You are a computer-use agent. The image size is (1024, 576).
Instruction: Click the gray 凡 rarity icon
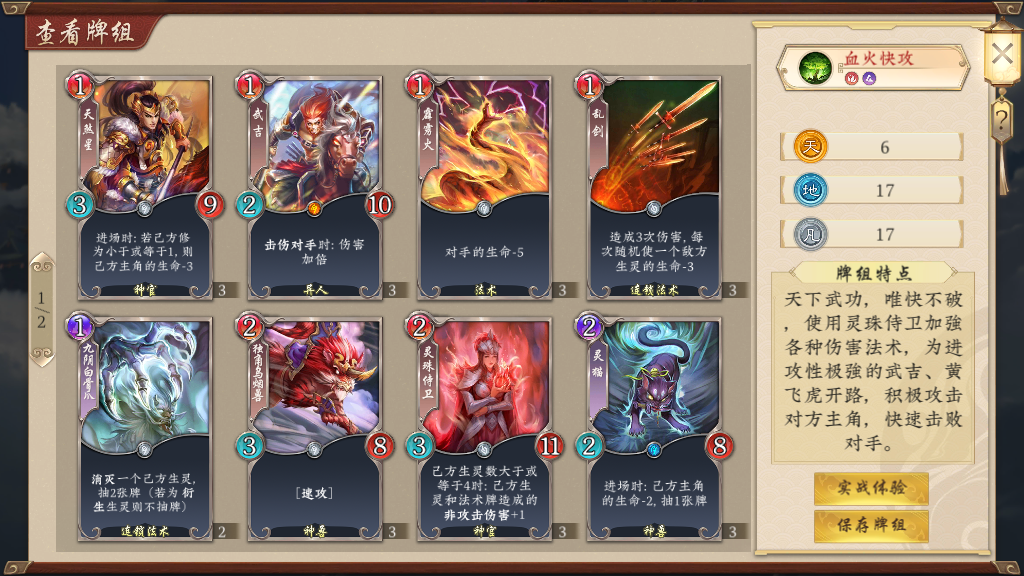(810, 234)
